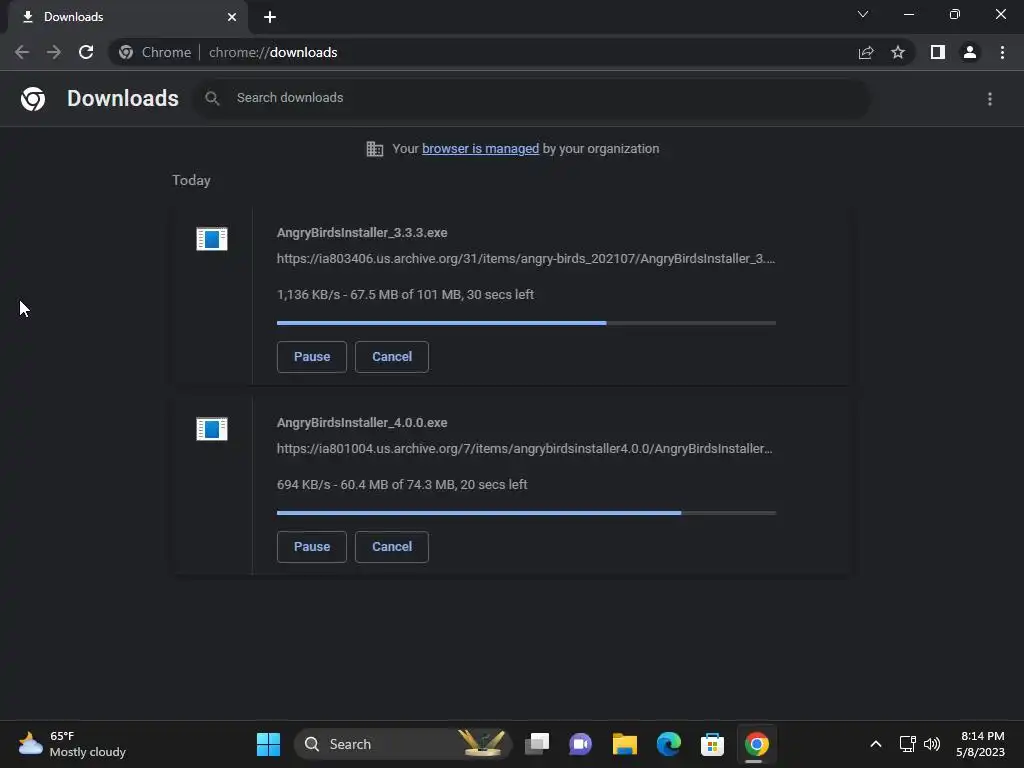This screenshot has height=768, width=1024.
Task: Open the clock showing 8:14 PM
Action: click(982, 744)
